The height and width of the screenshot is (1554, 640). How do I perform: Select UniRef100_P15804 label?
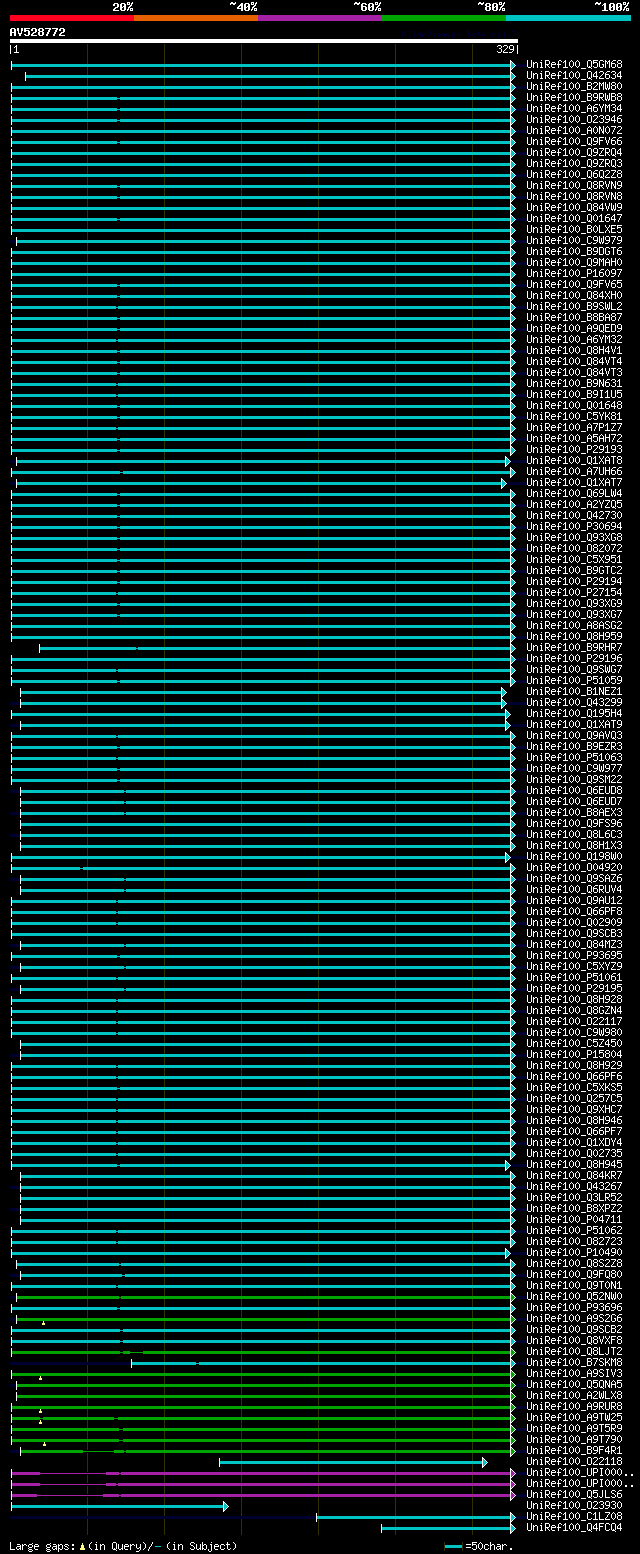(574, 1054)
